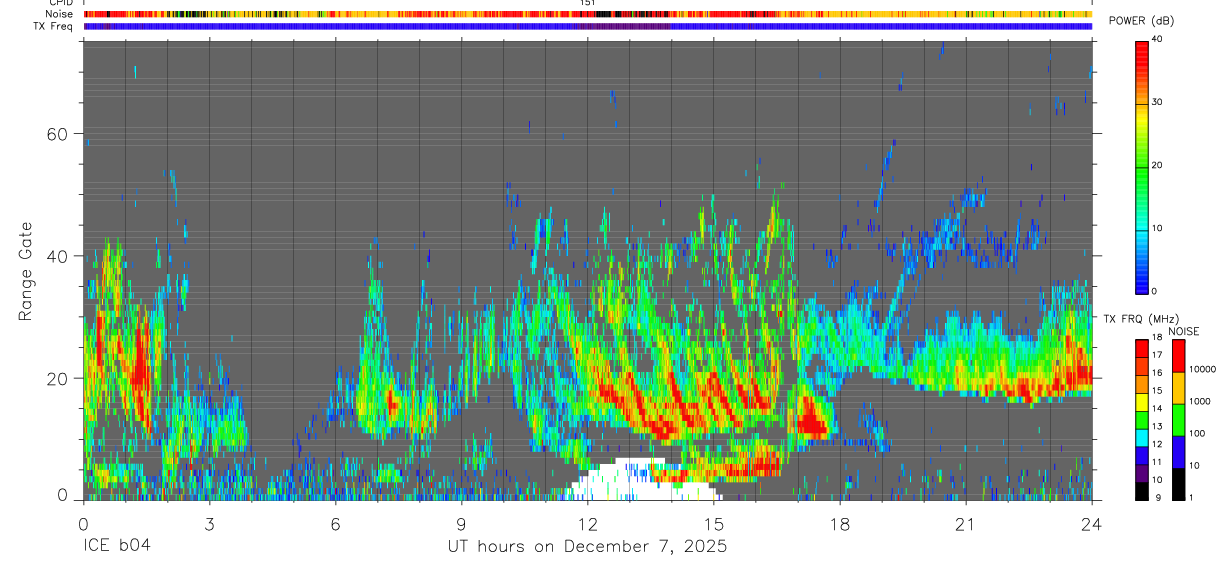Image resolution: width=1228 pixels, height=567 pixels.
Task: Click the 'UT hours on December 7, 2025' label
Action: tap(587, 547)
